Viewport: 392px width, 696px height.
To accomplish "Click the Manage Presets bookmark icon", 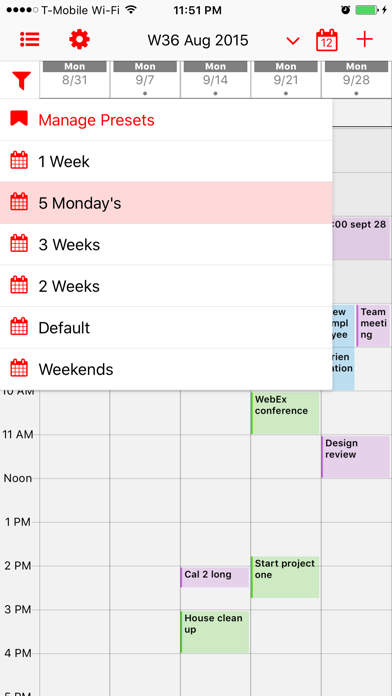I will tap(19, 119).
